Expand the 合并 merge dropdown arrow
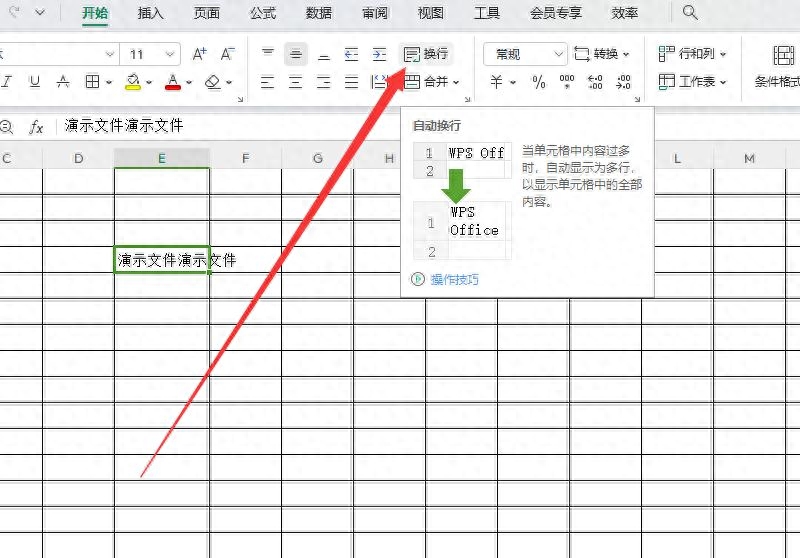 456,82
